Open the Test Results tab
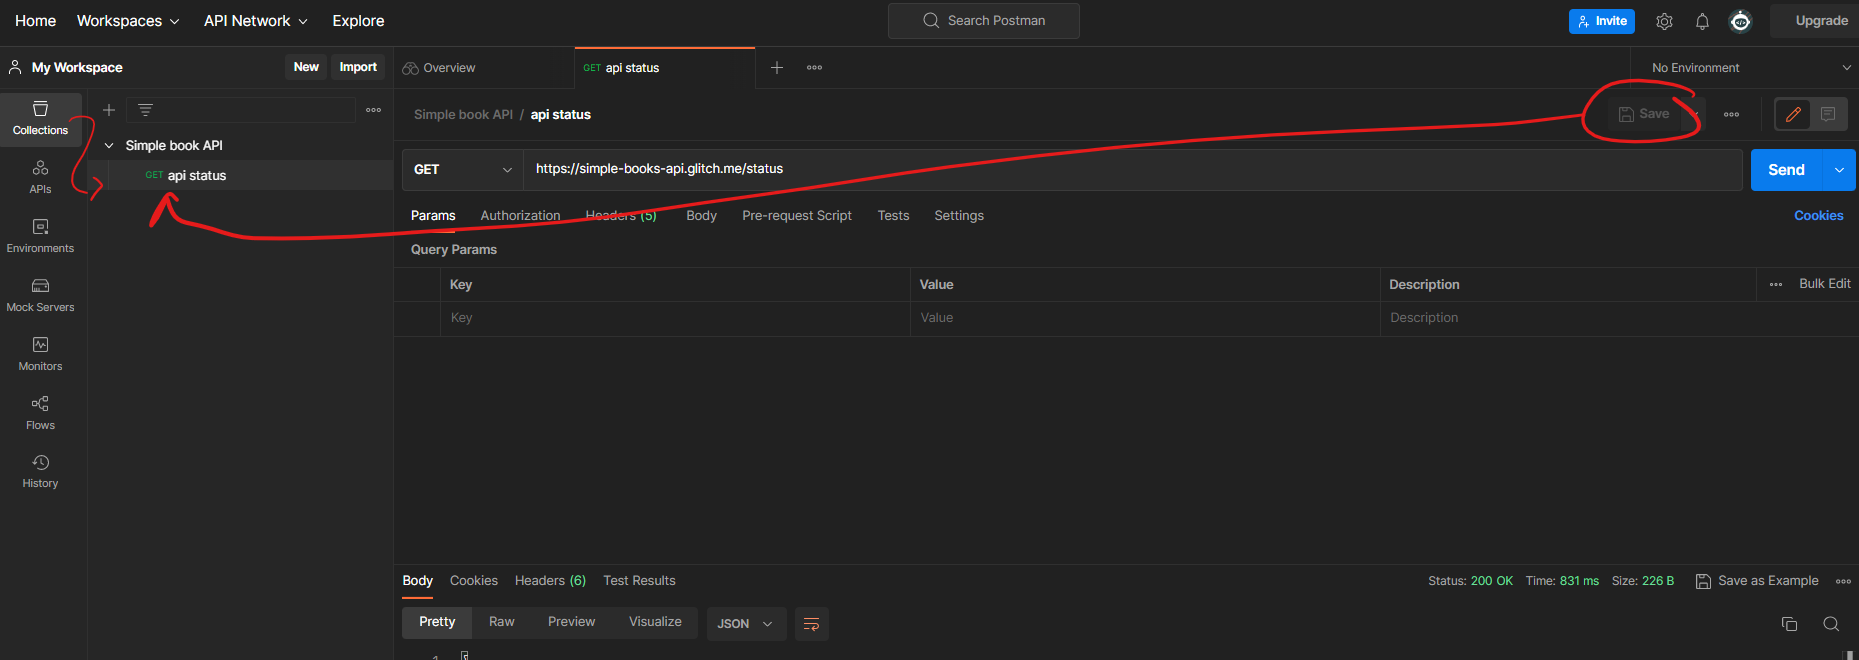The height and width of the screenshot is (660, 1859). (x=639, y=581)
